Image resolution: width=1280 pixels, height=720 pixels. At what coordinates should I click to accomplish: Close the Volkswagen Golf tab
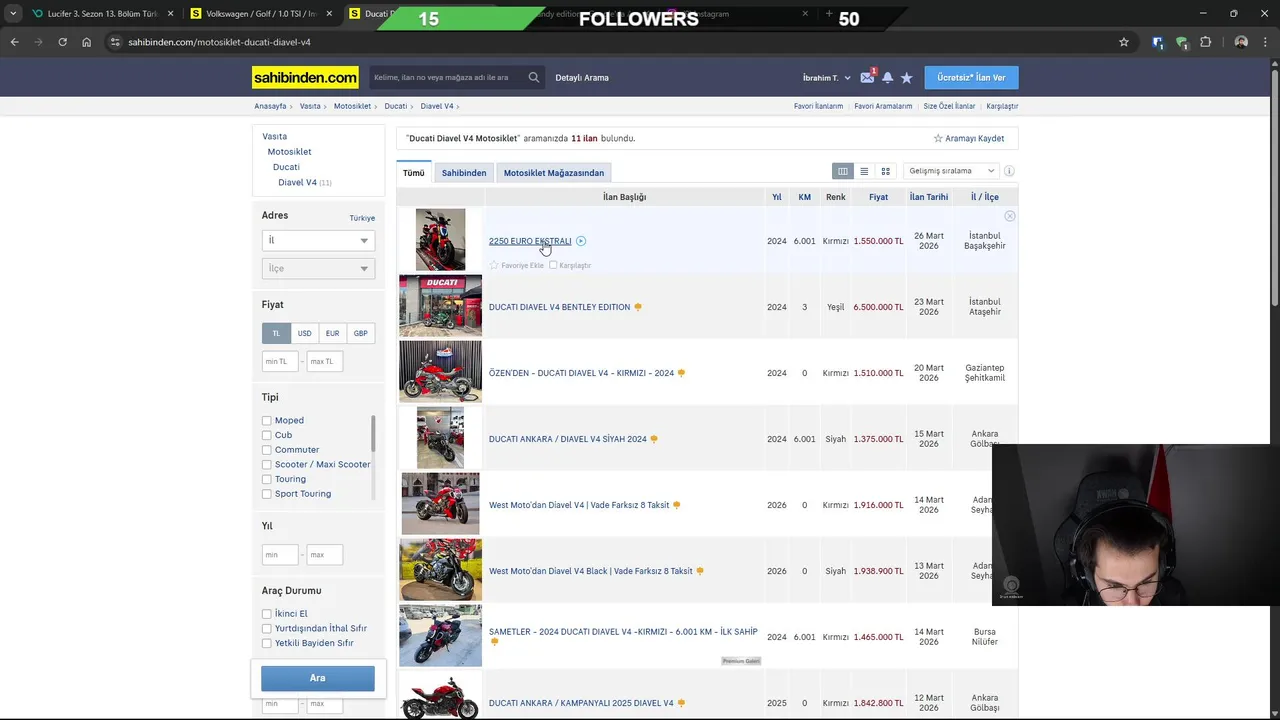pos(329,14)
